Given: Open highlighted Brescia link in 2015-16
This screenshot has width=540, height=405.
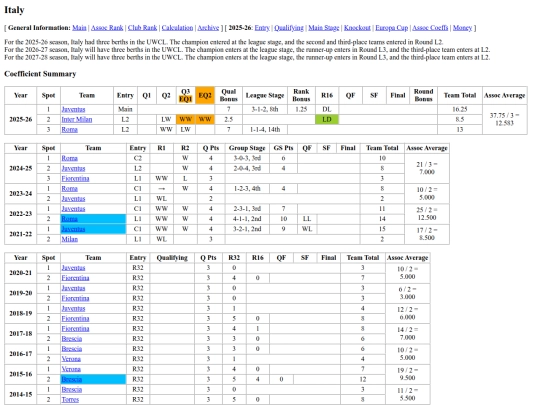Looking at the screenshot, I should coord(72,380).
